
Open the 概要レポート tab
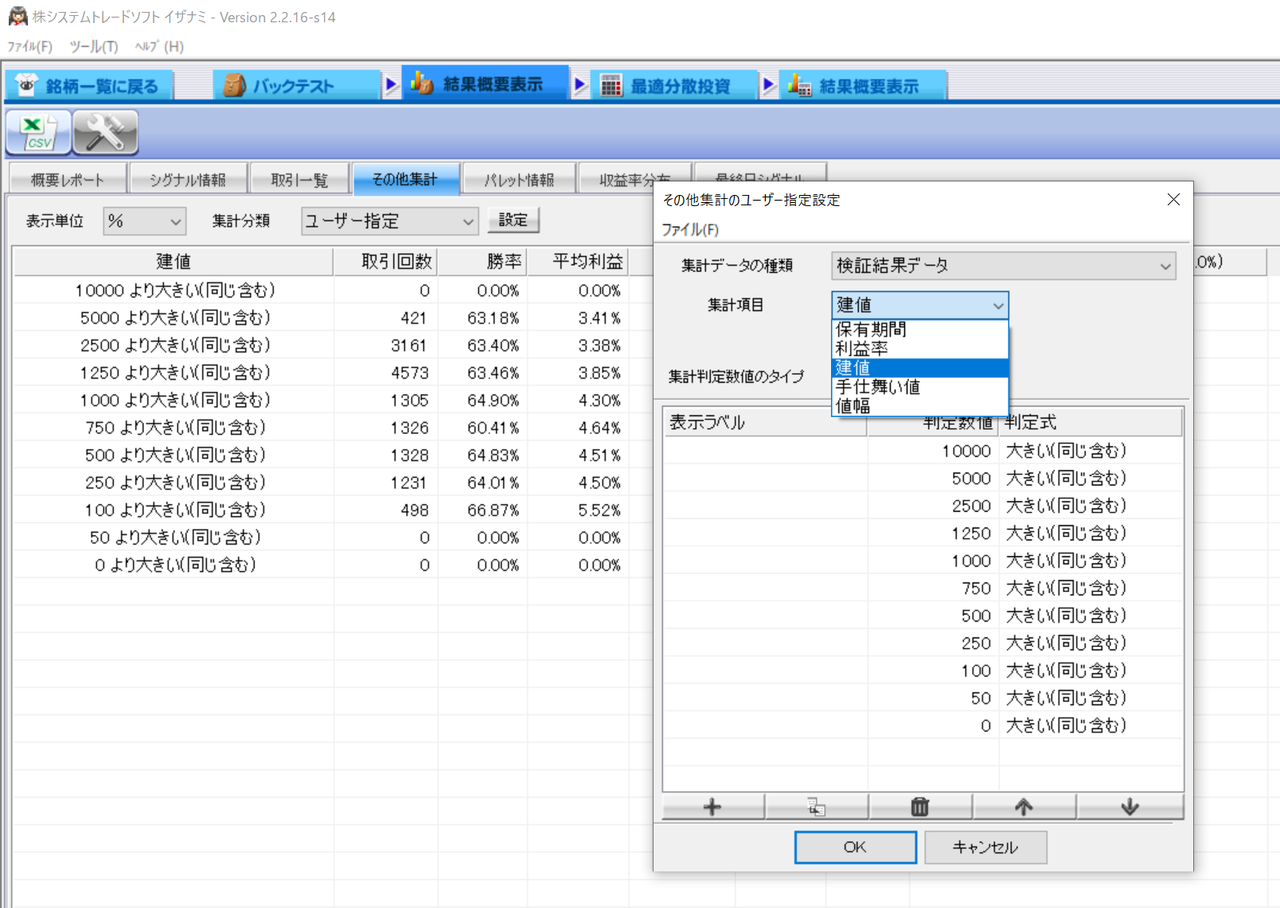click(67, 180)
